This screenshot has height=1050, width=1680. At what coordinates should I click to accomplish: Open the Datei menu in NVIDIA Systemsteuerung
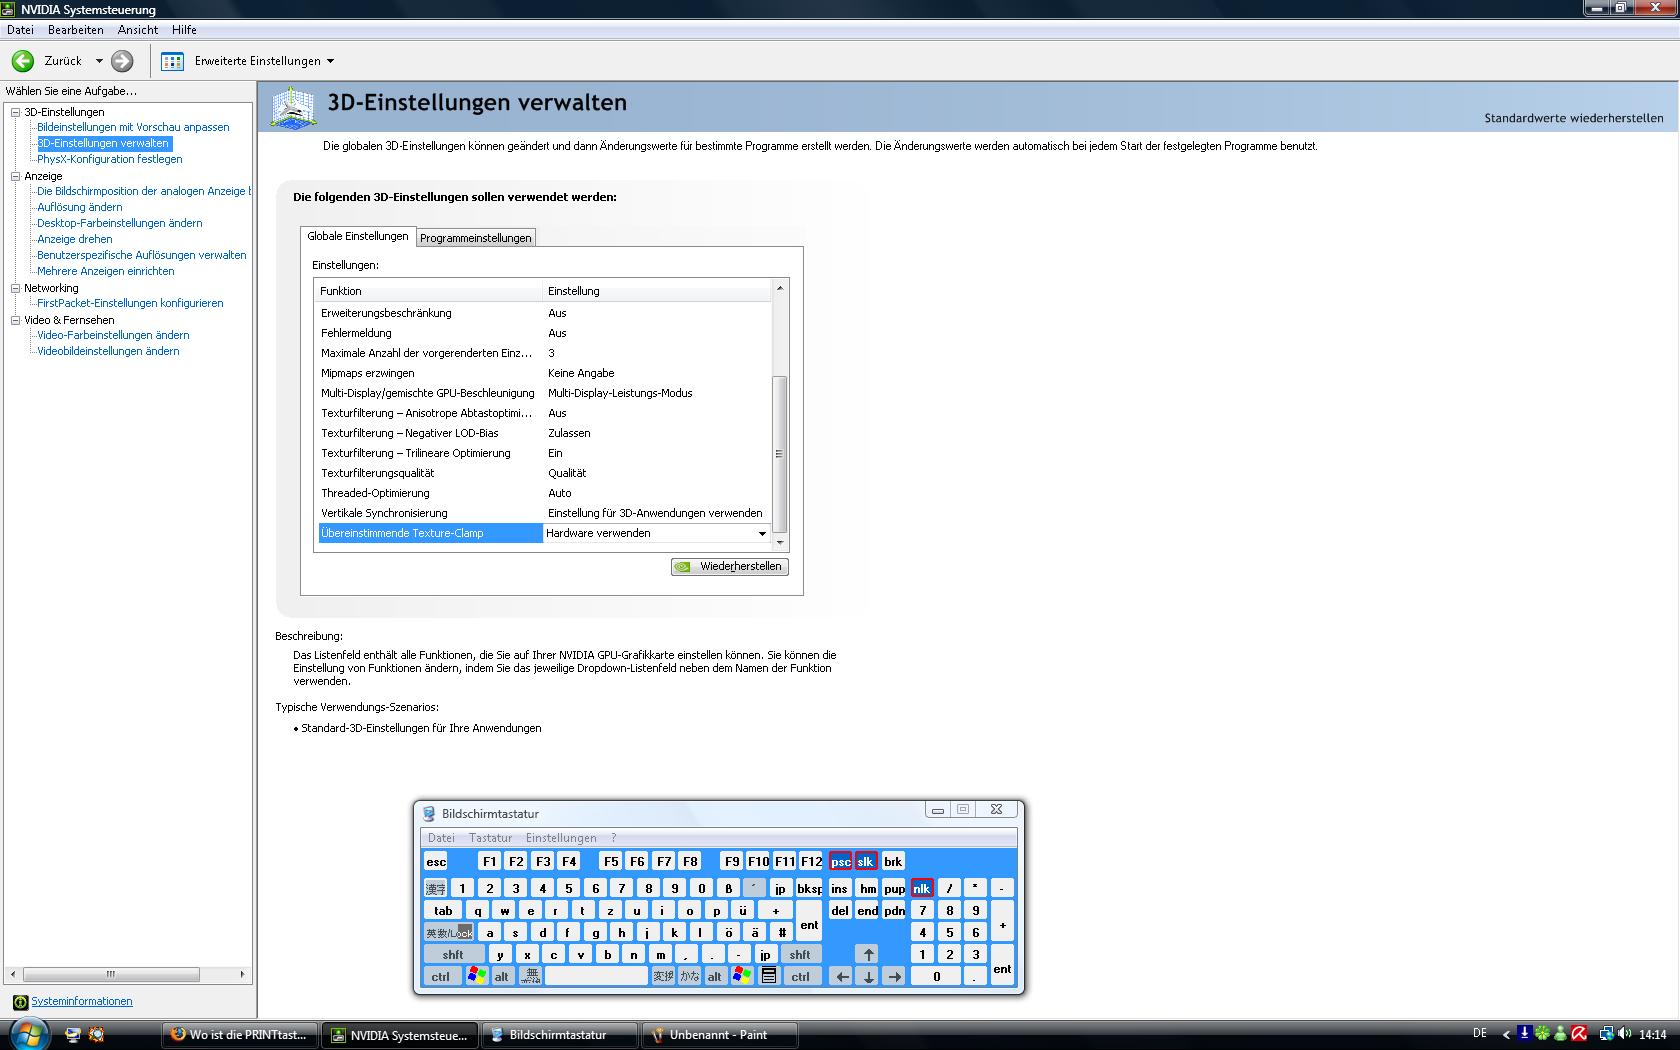coord(20,30)
